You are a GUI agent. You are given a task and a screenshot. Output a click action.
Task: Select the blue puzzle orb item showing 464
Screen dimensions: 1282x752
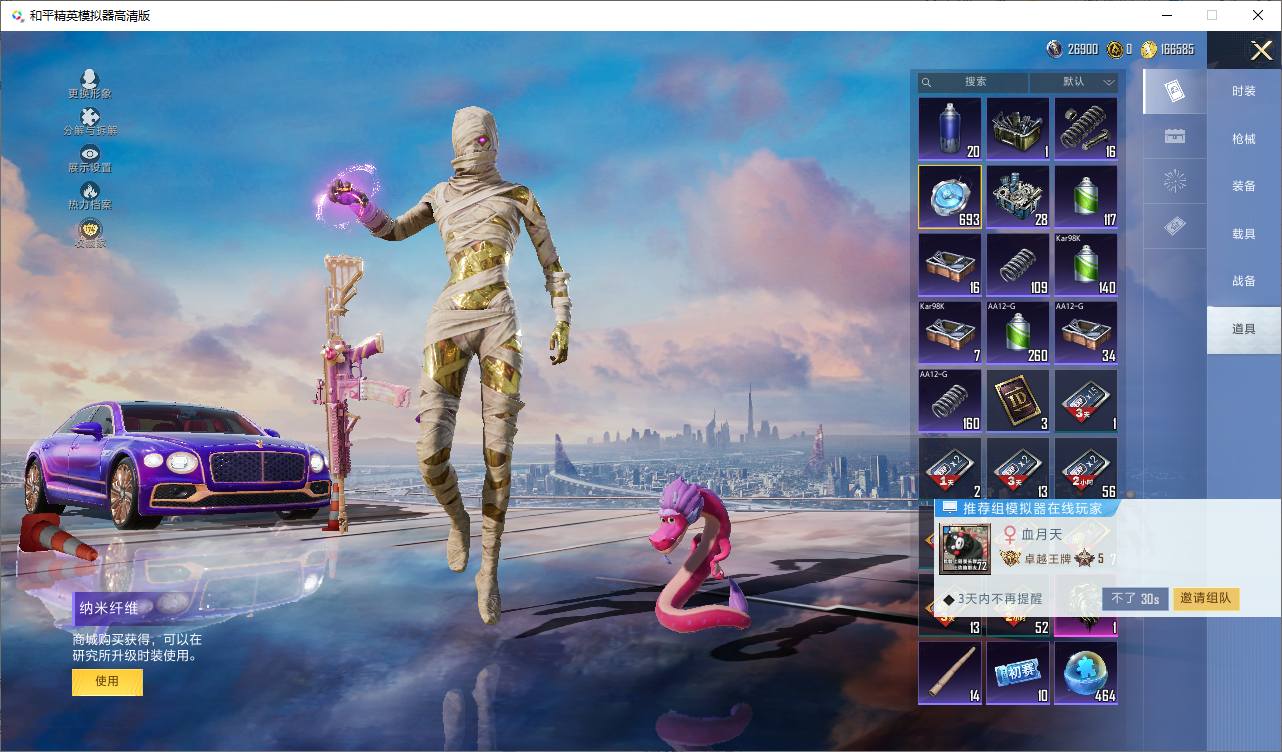(1086, 673)
